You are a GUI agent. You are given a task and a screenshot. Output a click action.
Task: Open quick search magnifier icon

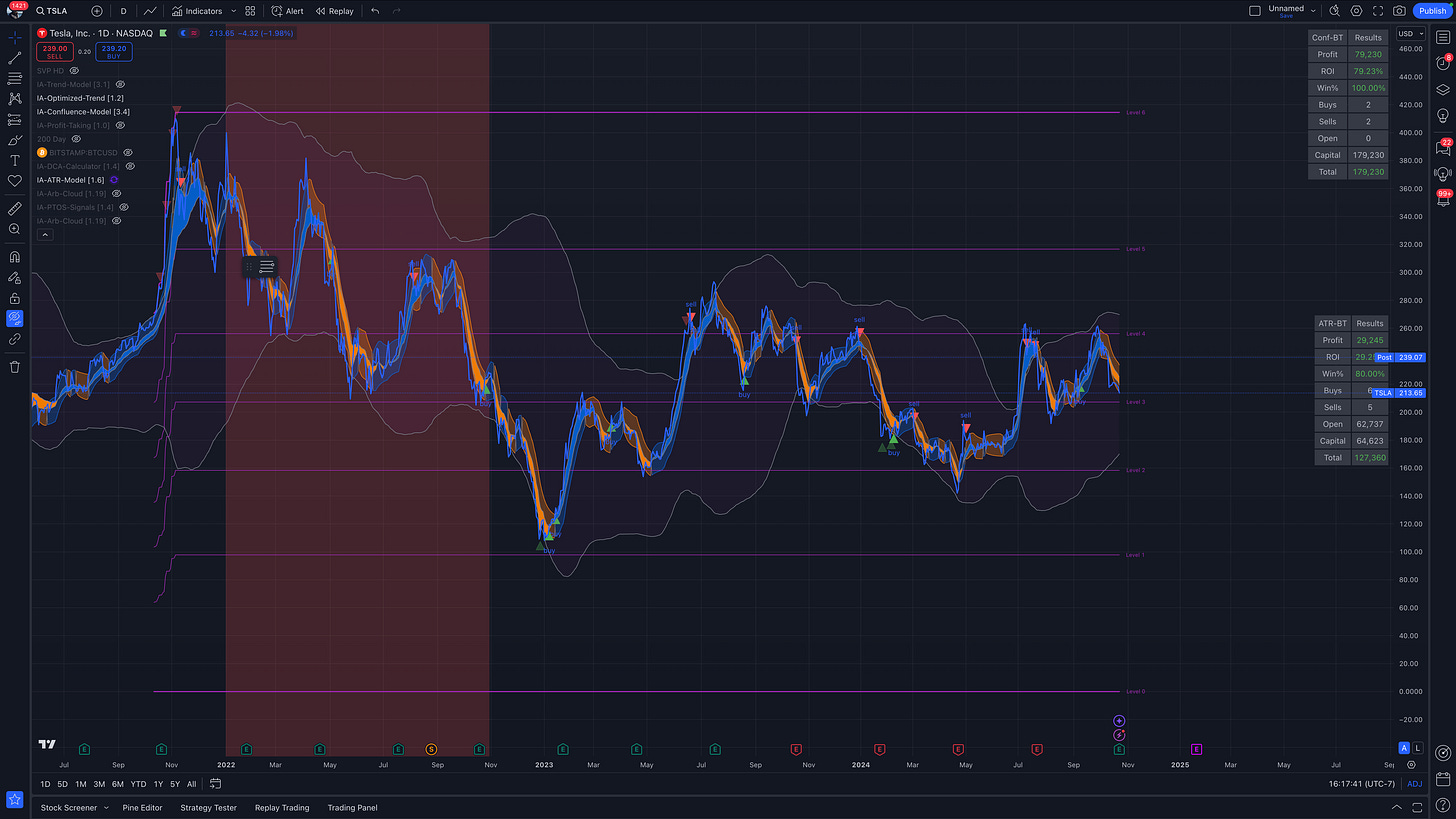[1335, 11]
